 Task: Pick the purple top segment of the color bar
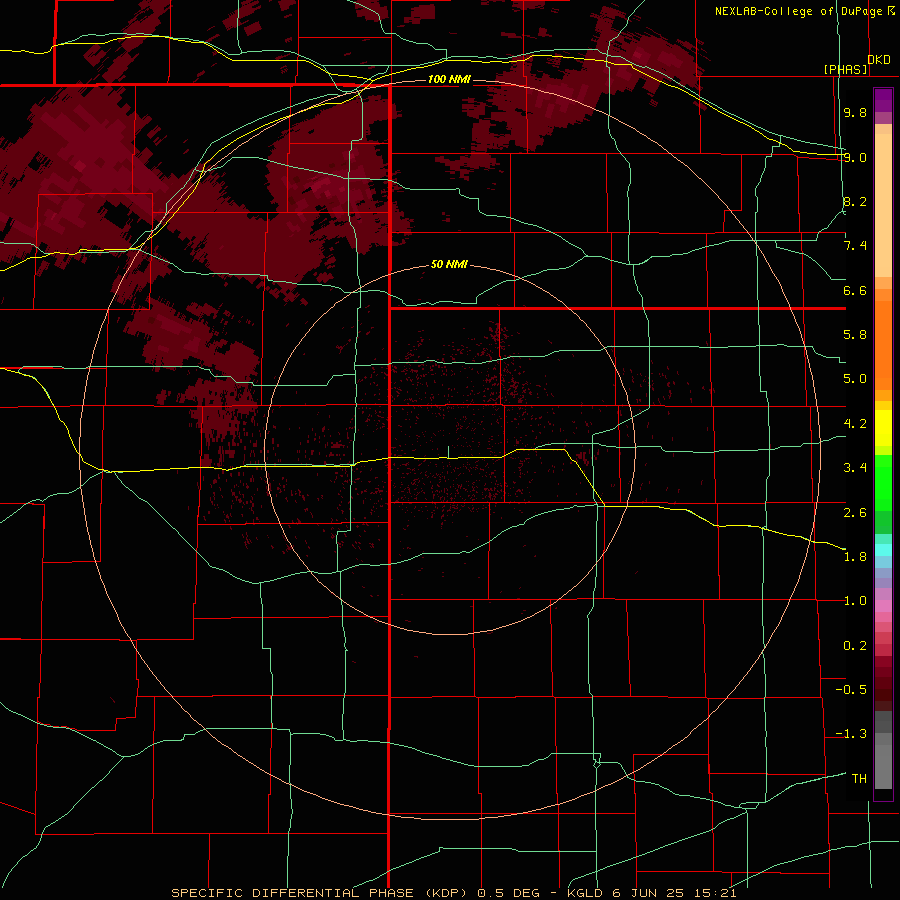click(x=883, y=100)
